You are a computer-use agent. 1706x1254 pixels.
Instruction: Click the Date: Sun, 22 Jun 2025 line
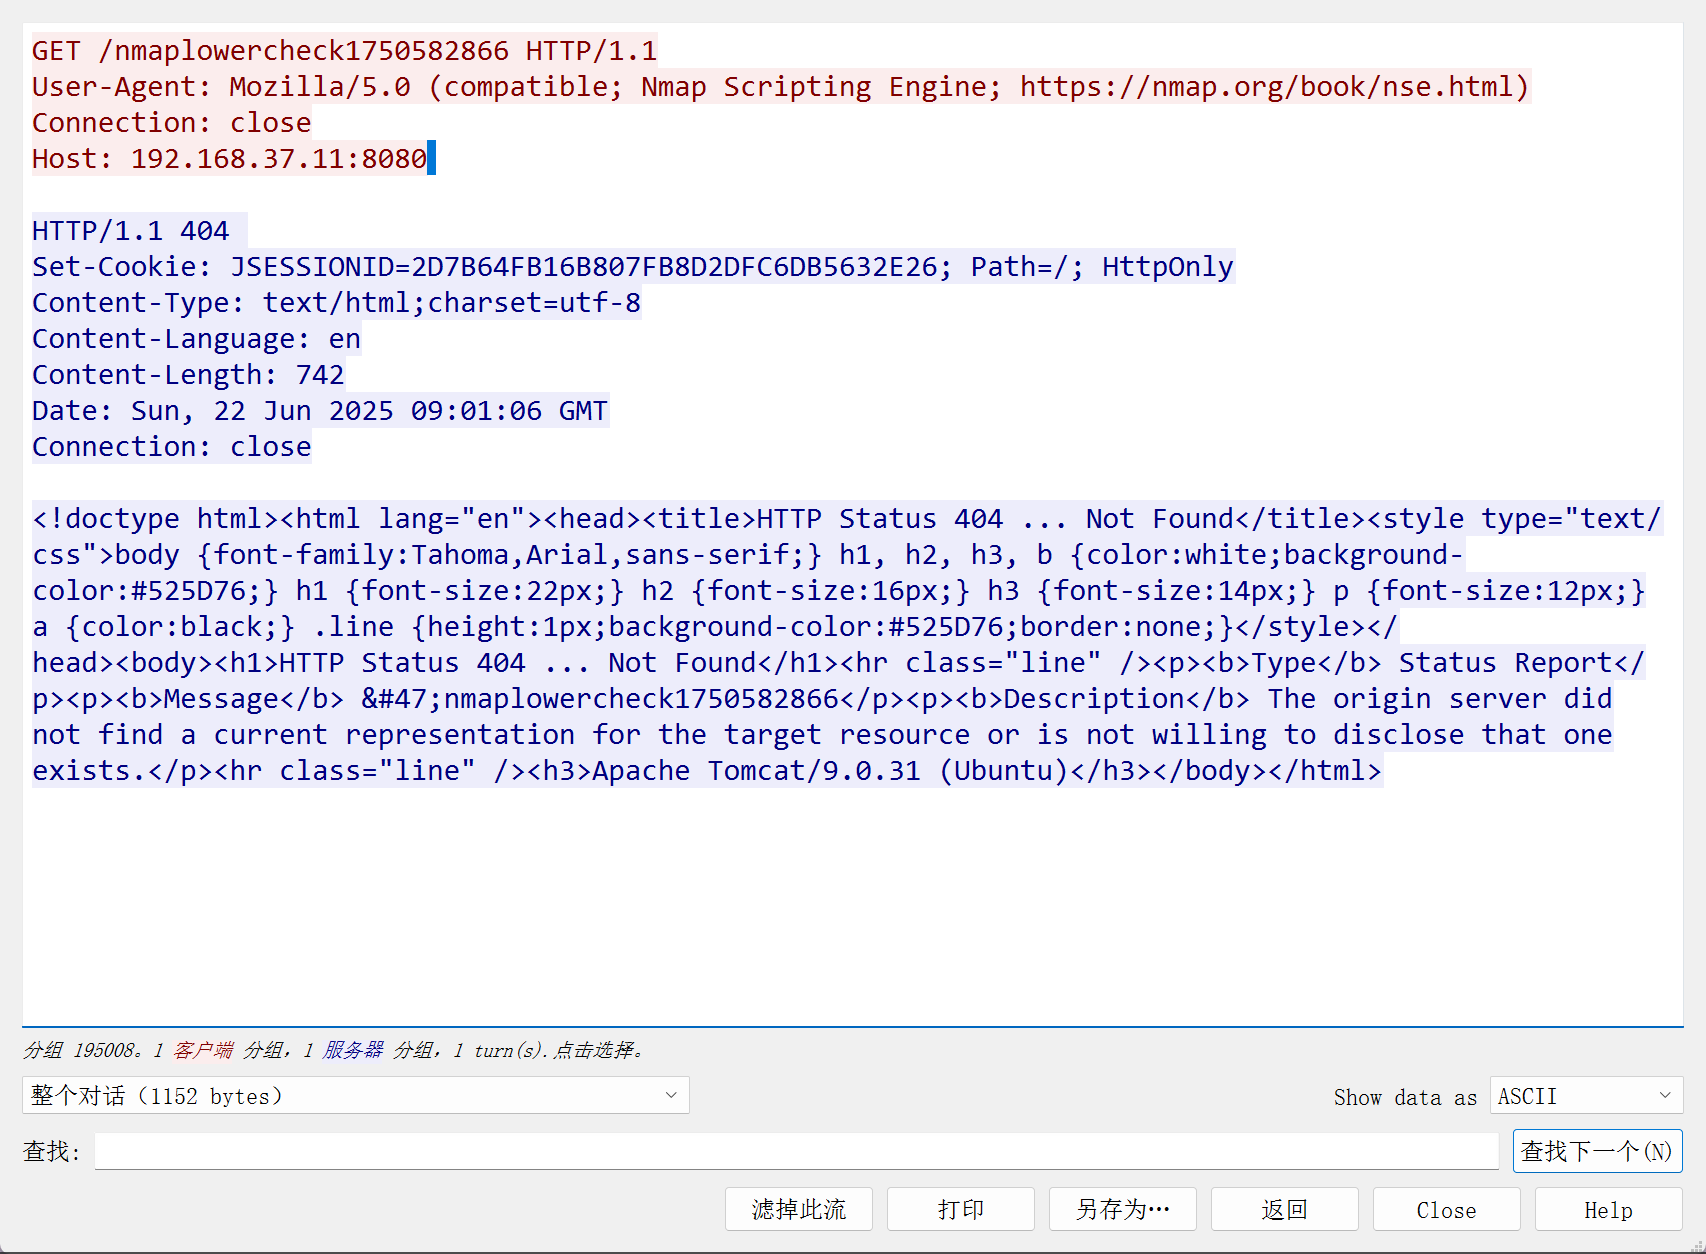(319, 411)
